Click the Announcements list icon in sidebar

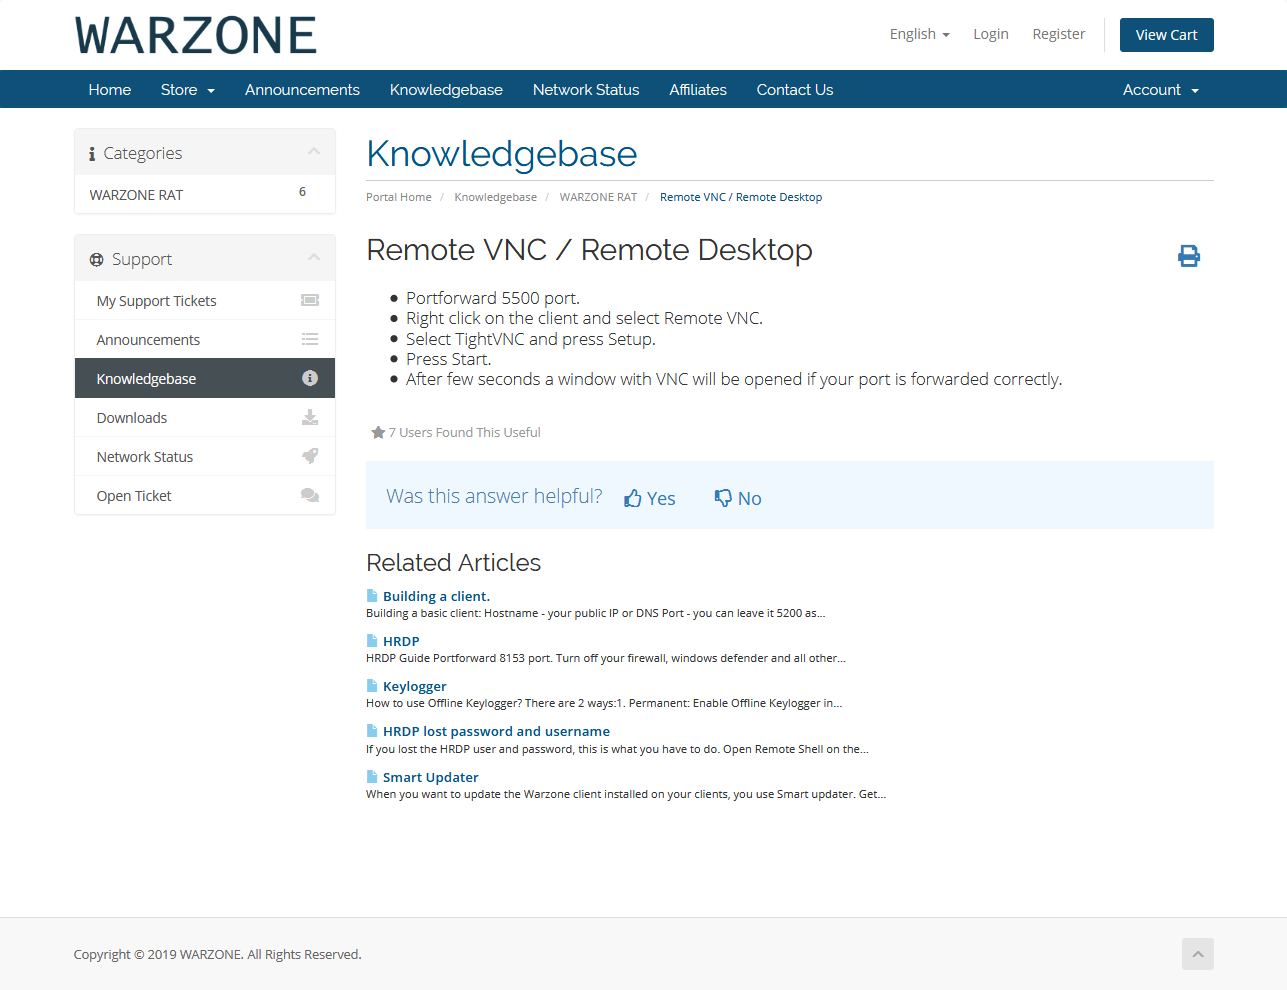[x=310, y=340]
